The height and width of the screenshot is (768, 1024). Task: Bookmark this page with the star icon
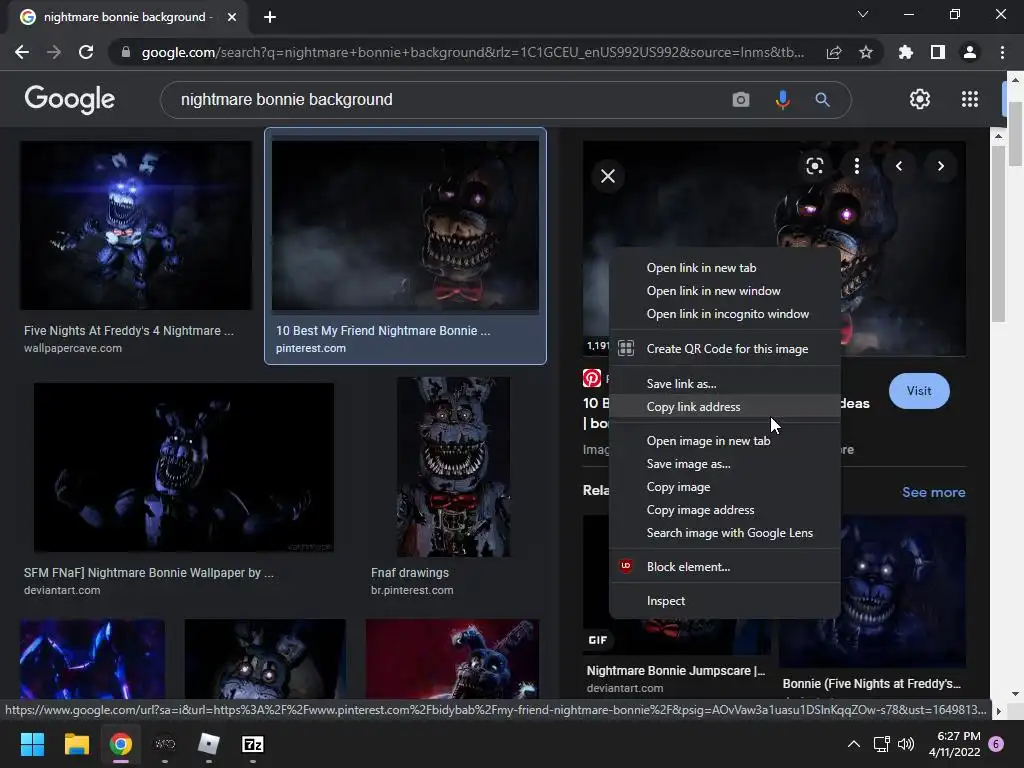pyautogui.click(x=866, y=52)
